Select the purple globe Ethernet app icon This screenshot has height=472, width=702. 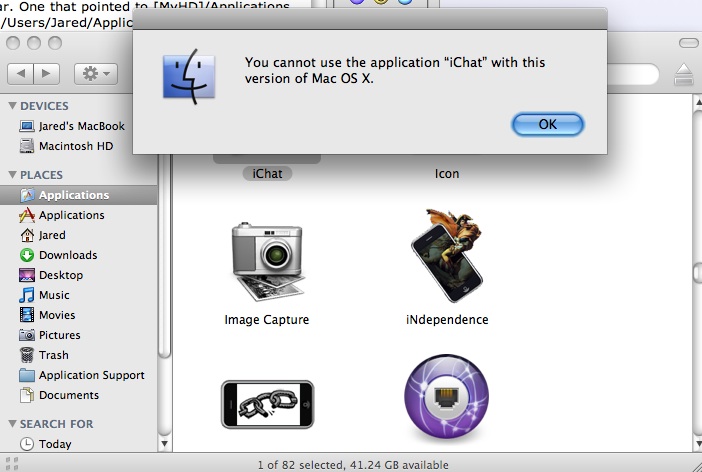coord(446,396)
